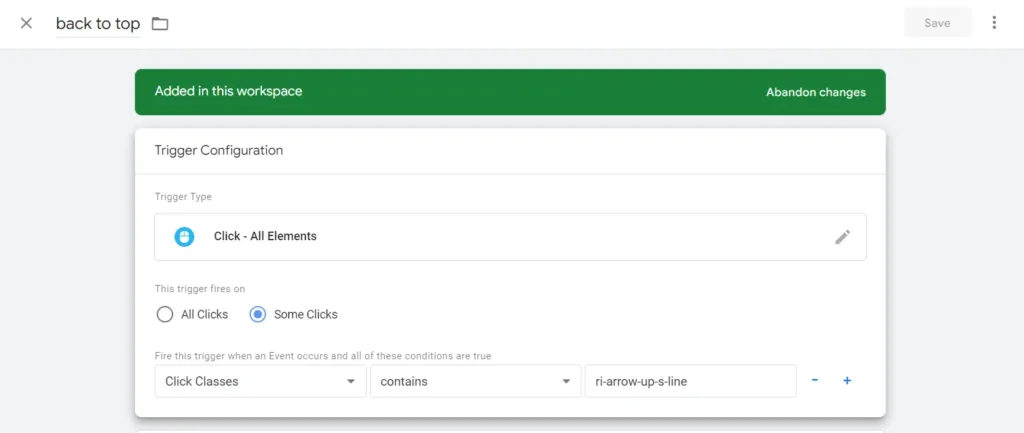Select the All Clicks radio button
The width and height of the screenshot is (1024, 433).
(165, 314)
